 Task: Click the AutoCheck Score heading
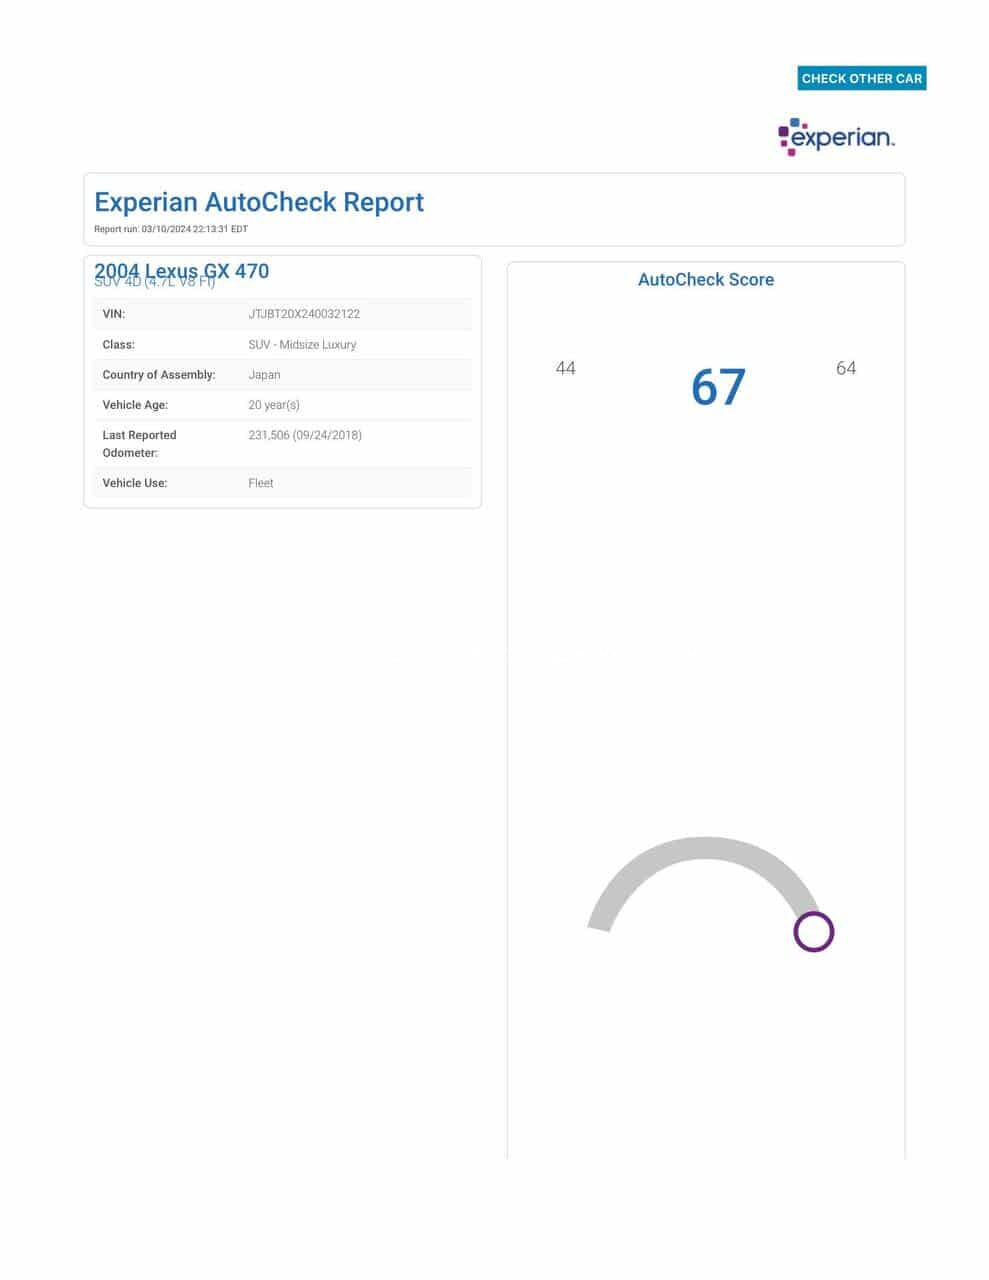coord(705,280)
